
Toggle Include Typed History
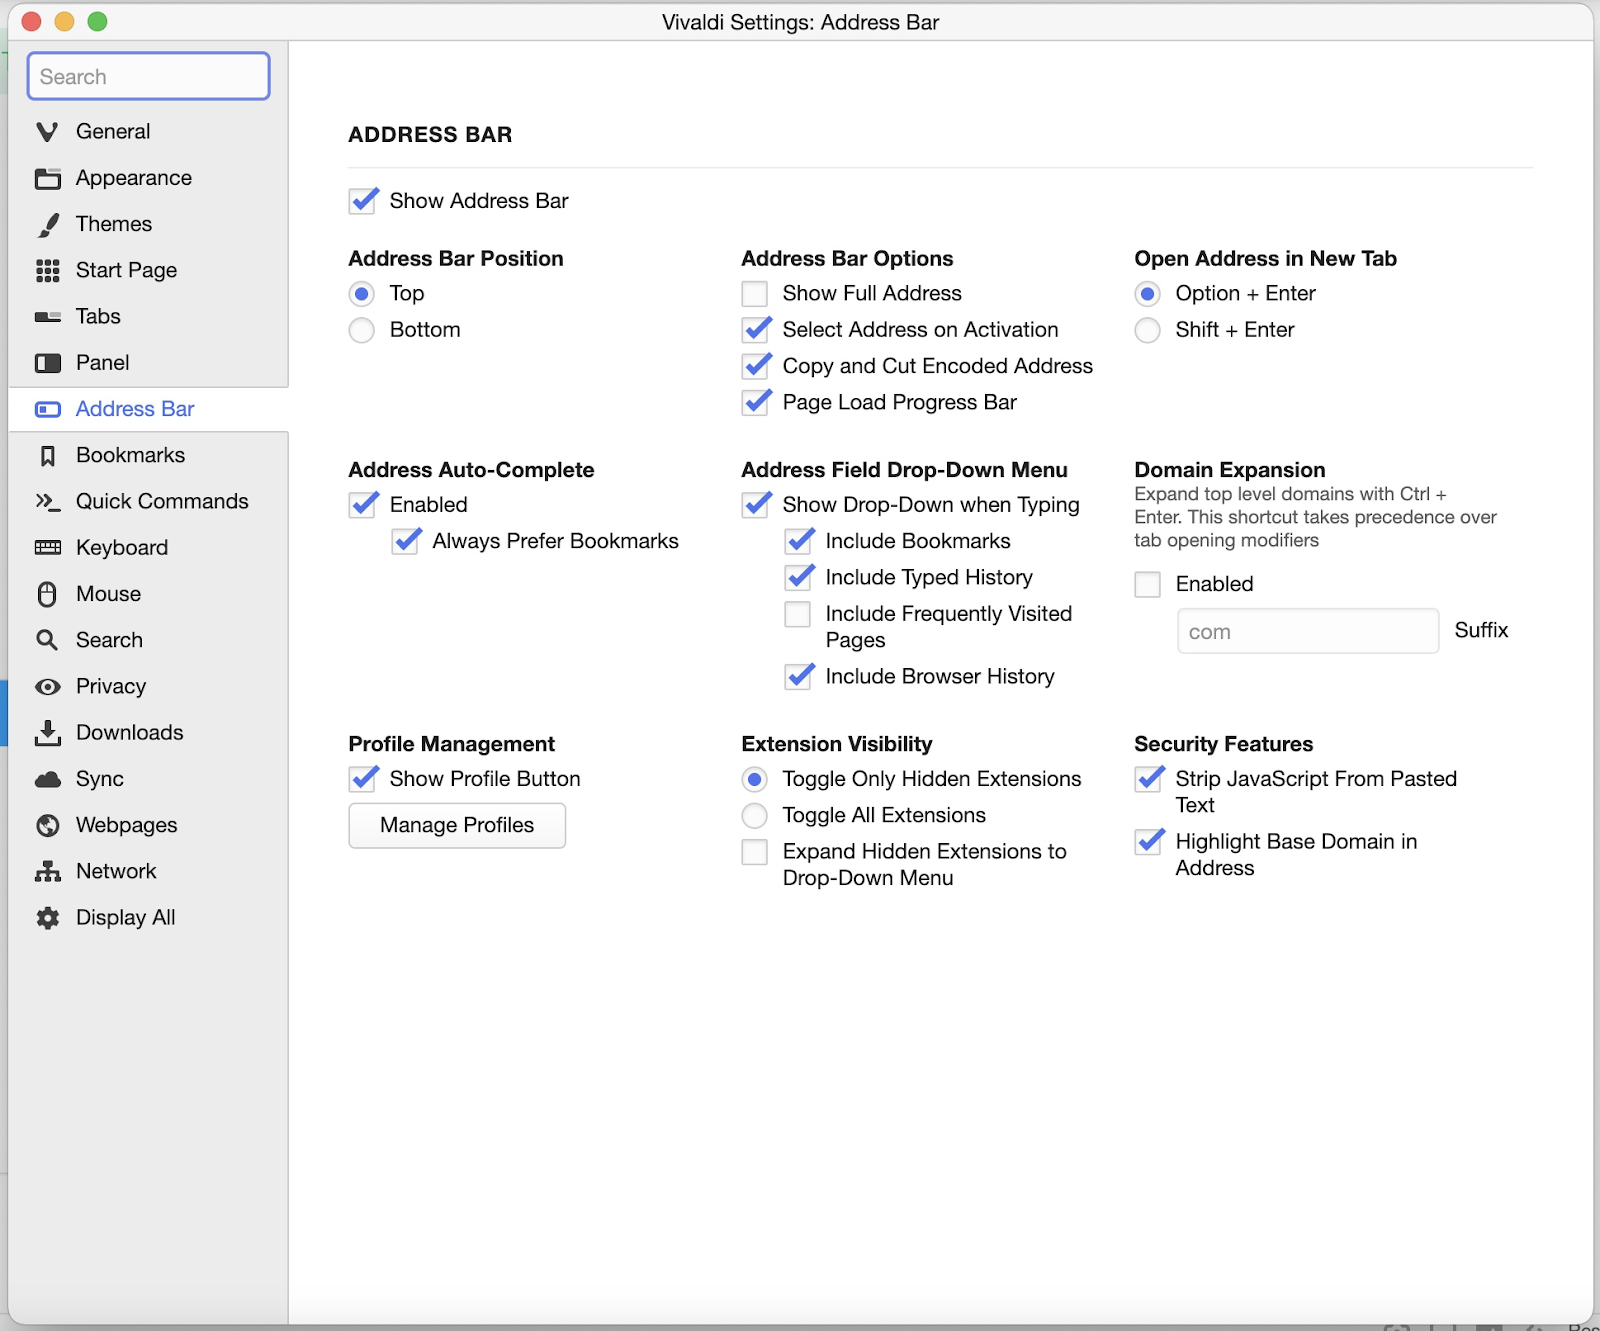tap(800, 577)
